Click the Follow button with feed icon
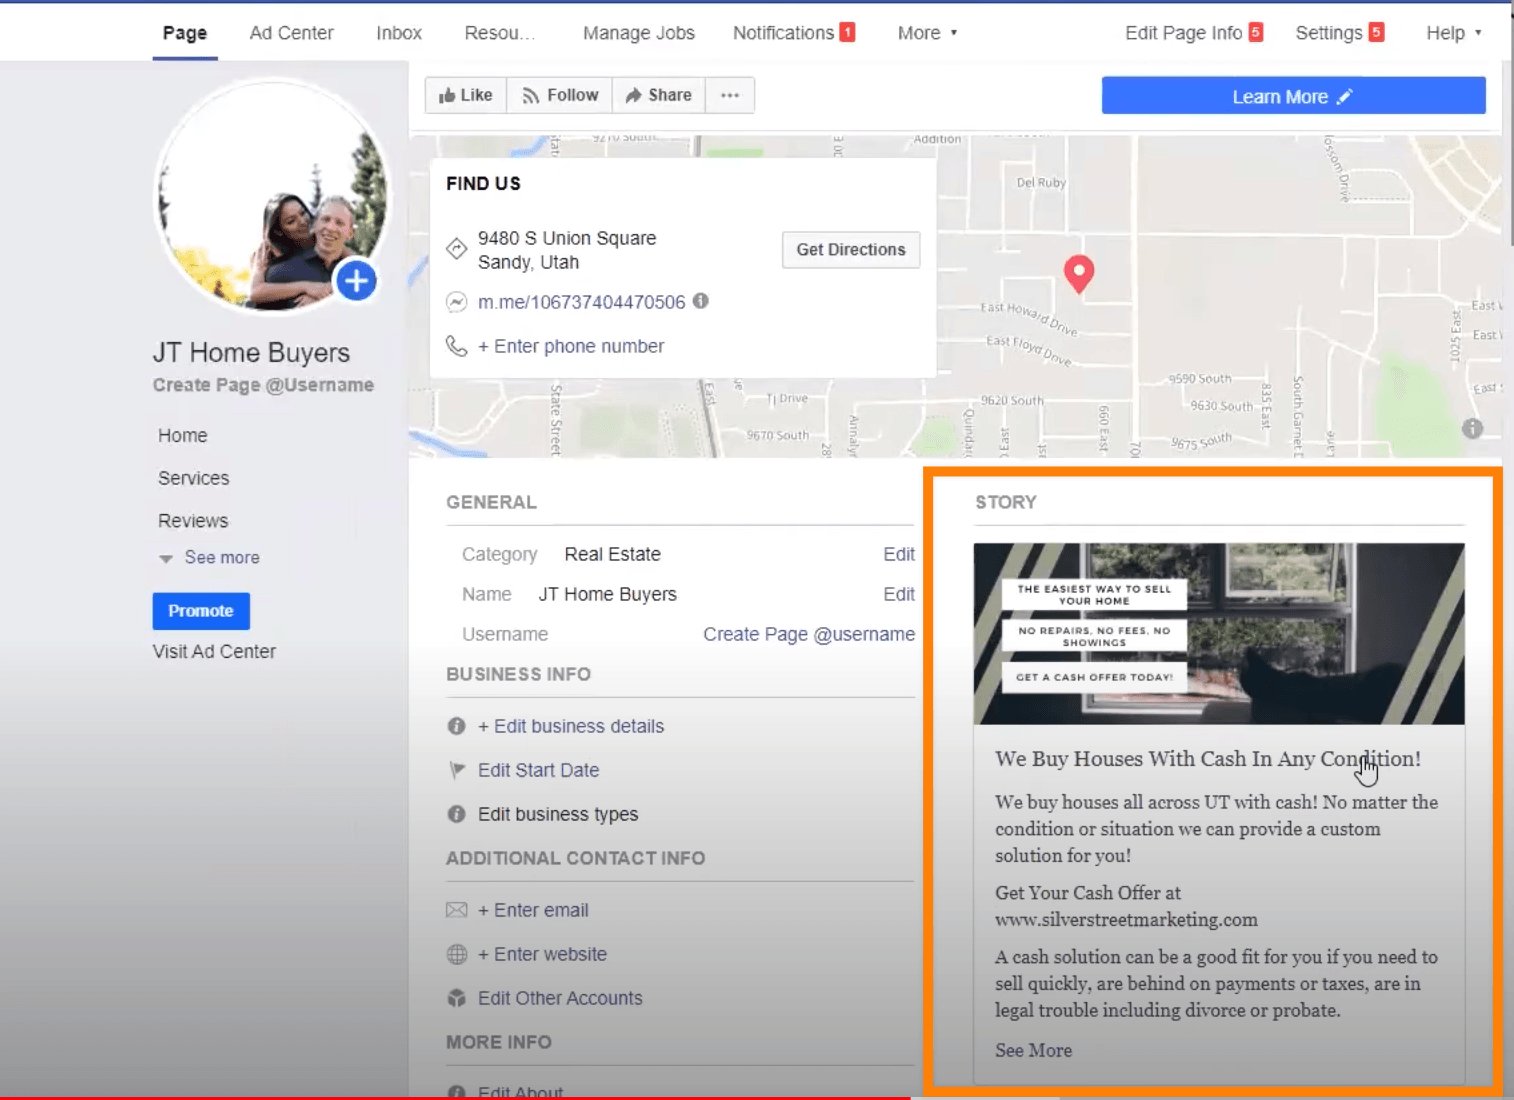Viewport: 1514px width, 1100px height. click(560, 95)
